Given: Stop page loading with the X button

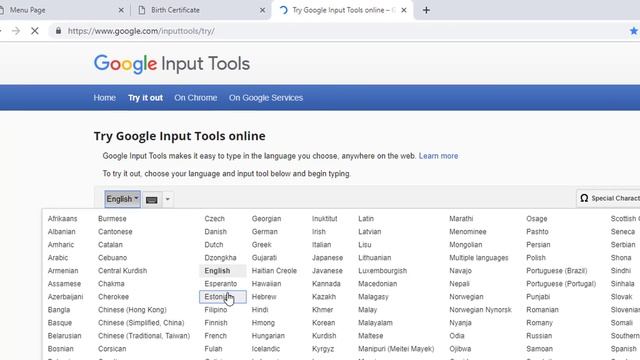Looking at the screenshot, I should tap(35, 31).
